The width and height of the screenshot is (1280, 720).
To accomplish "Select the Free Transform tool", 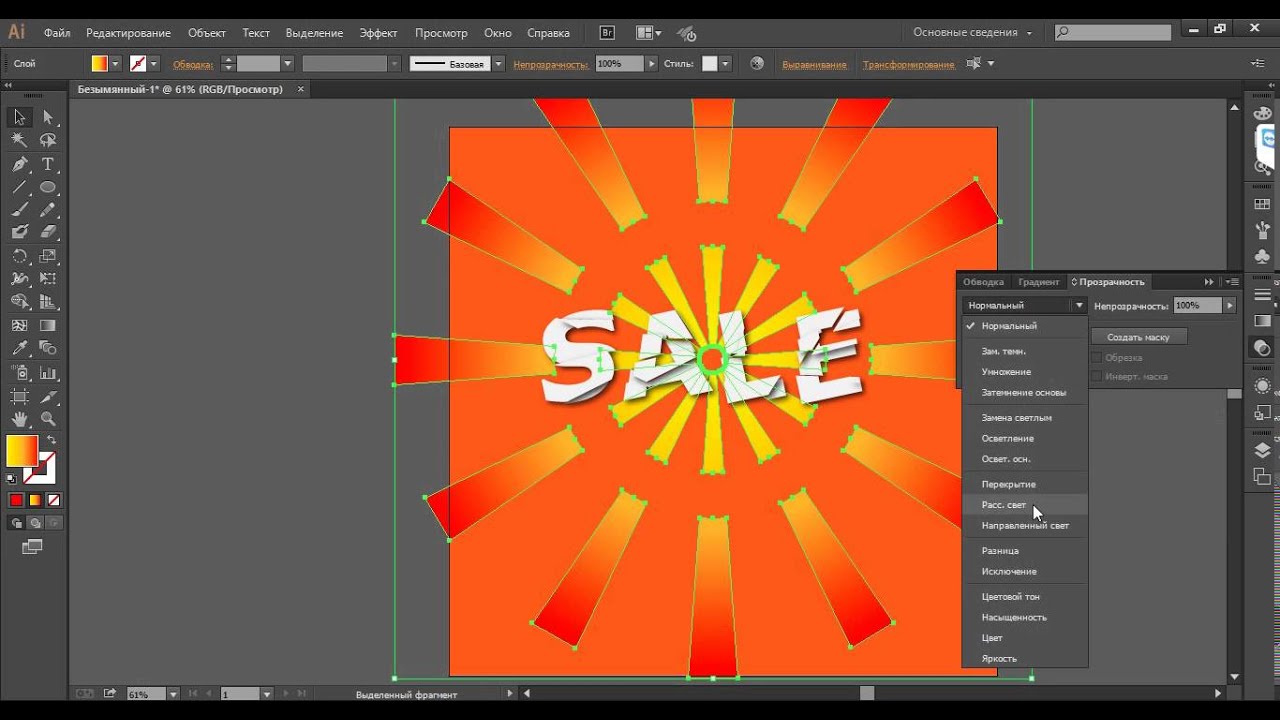I will point(48,279).
